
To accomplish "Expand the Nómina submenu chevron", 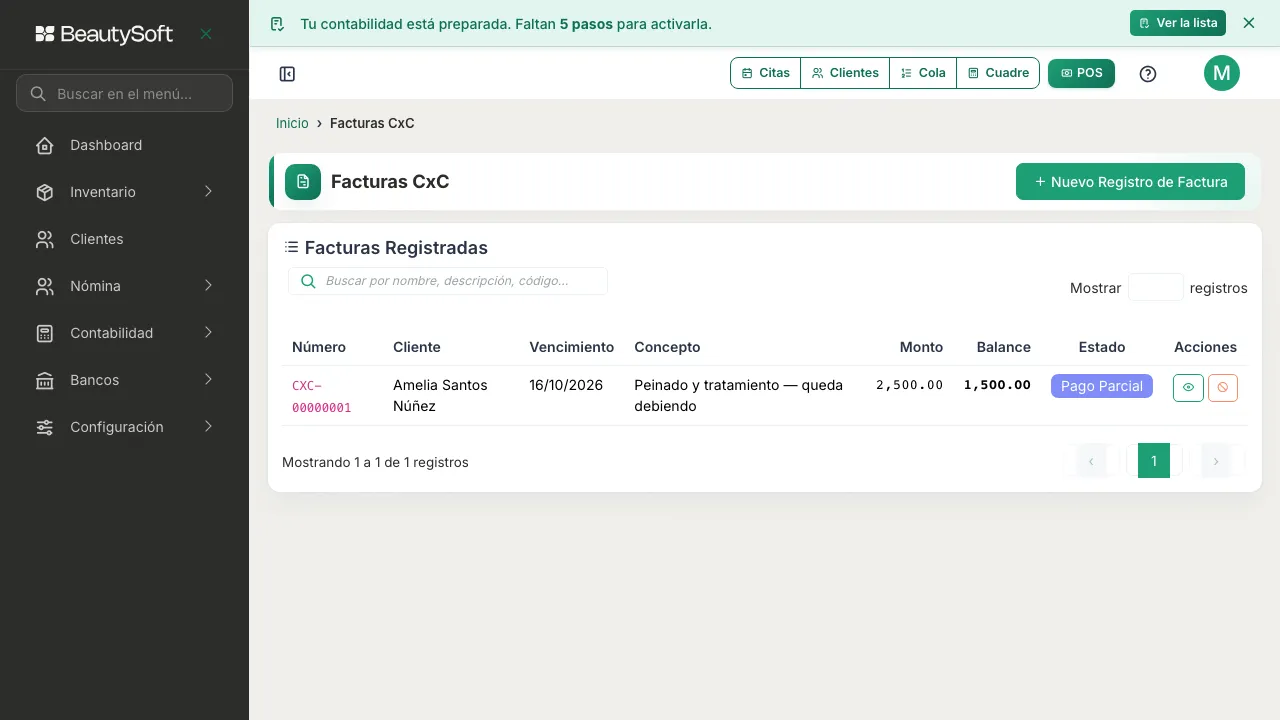I will (x=208, y=286).
